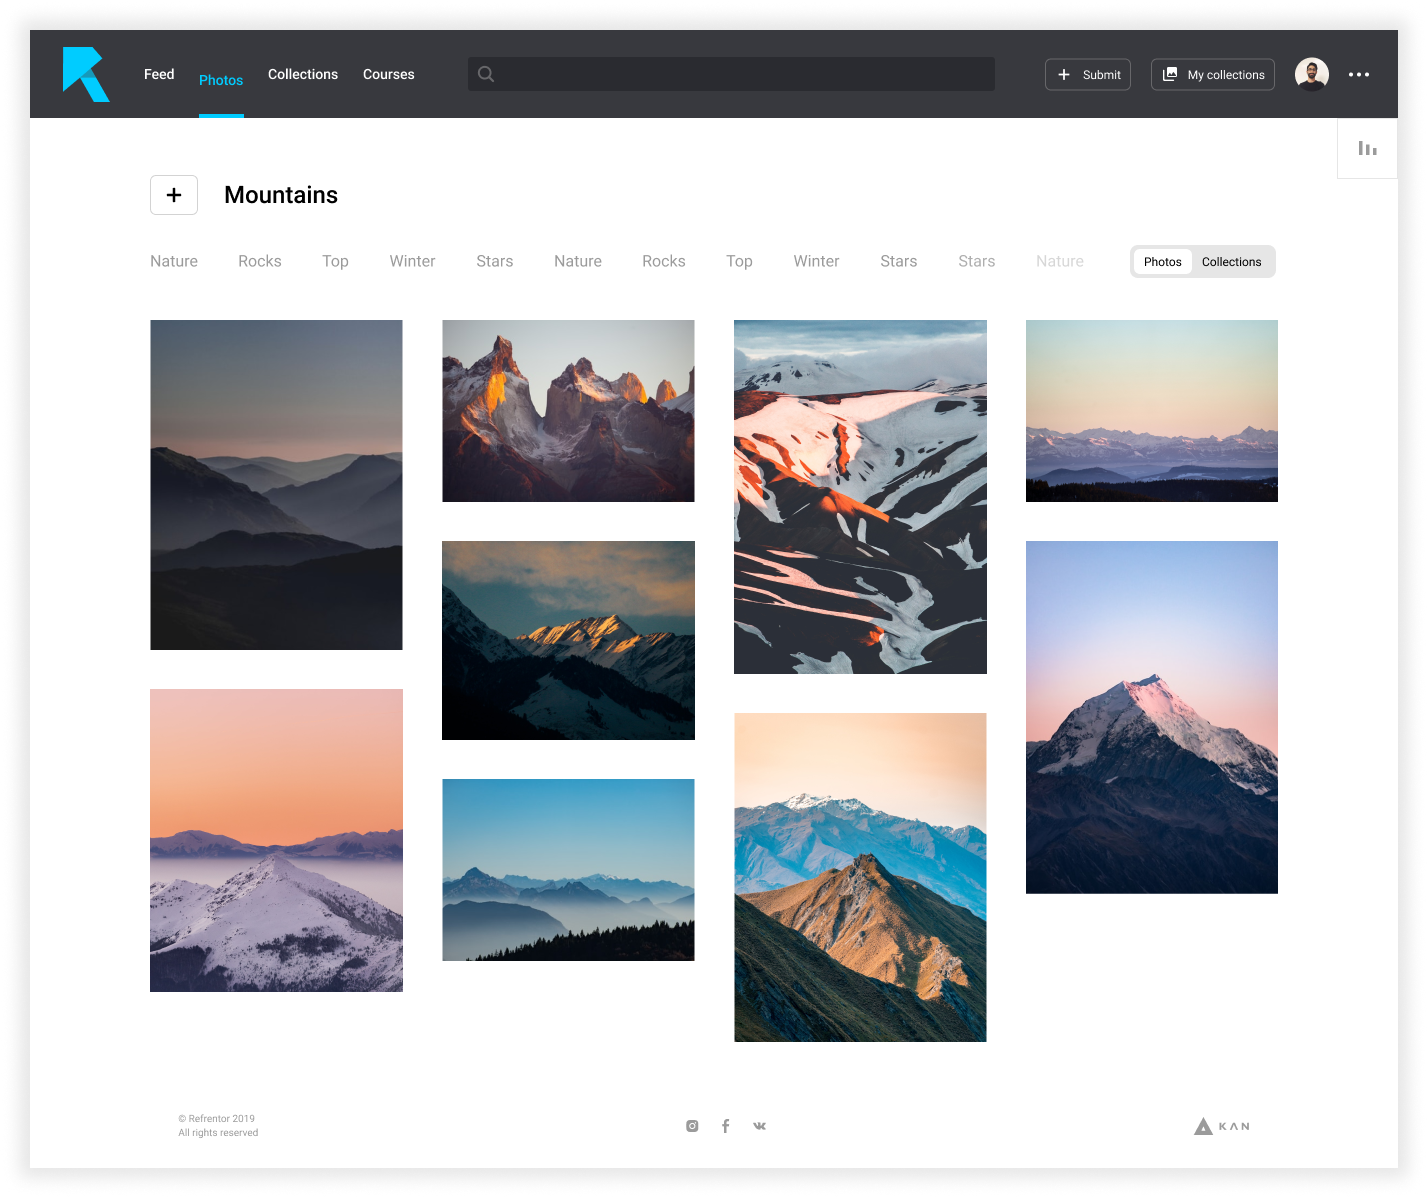Switch view toggle to Collections
This screenshot has width=1428, height=1198.
[x=1231, y=262]
